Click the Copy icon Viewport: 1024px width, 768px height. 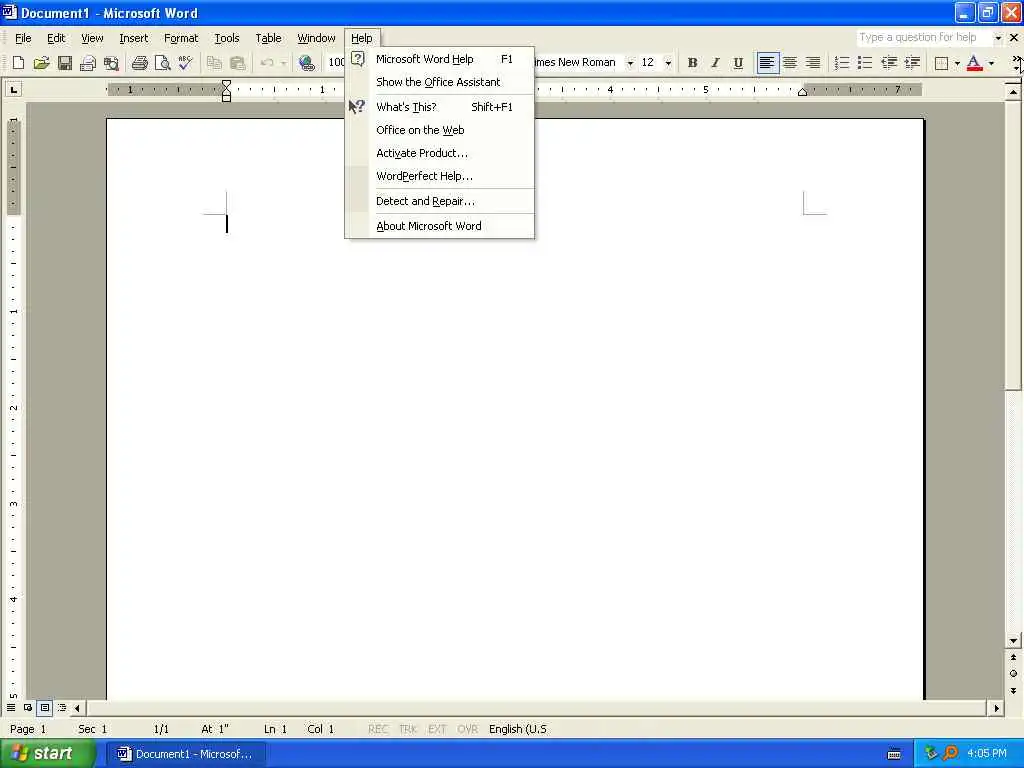(214, 63)
